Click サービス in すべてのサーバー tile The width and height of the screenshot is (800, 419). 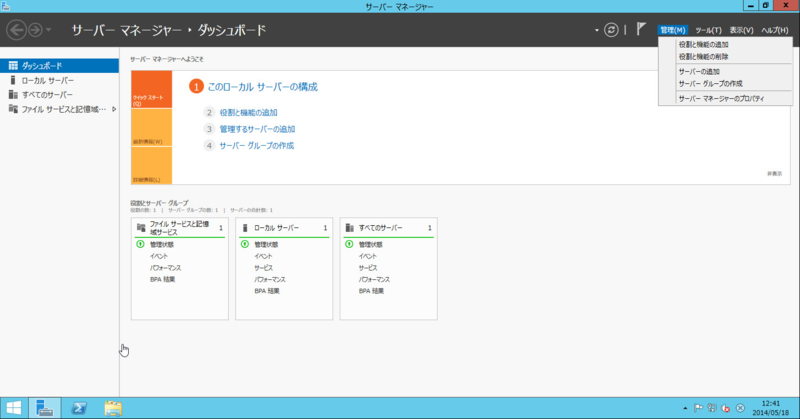coord(367,268)
